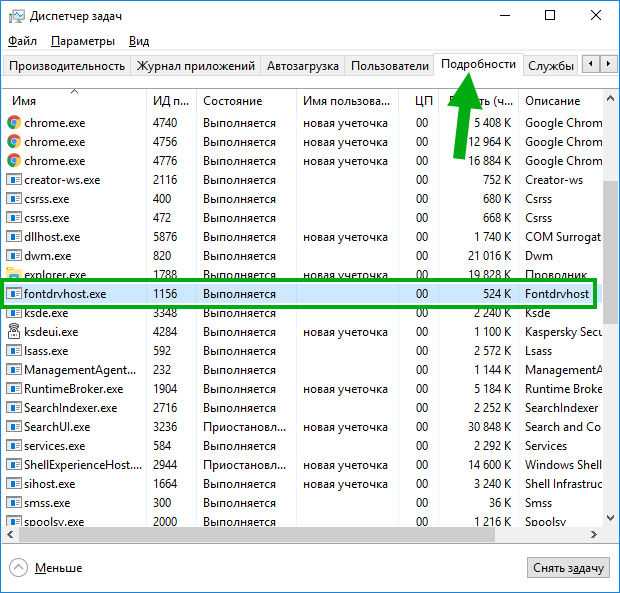Select the SearchUI.exe process name
The height and width of the screenshot is (593, 620).
(x=57, y=427)
